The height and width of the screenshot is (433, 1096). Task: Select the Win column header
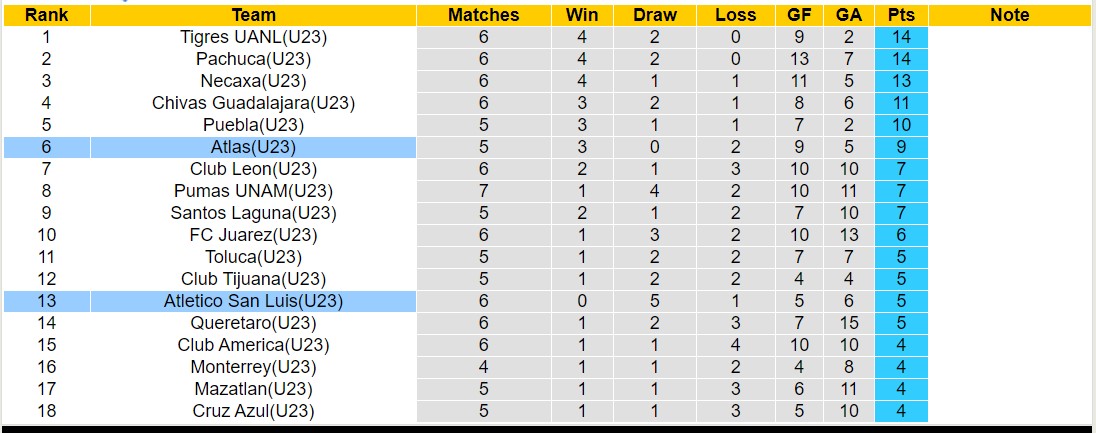(582, 15)
